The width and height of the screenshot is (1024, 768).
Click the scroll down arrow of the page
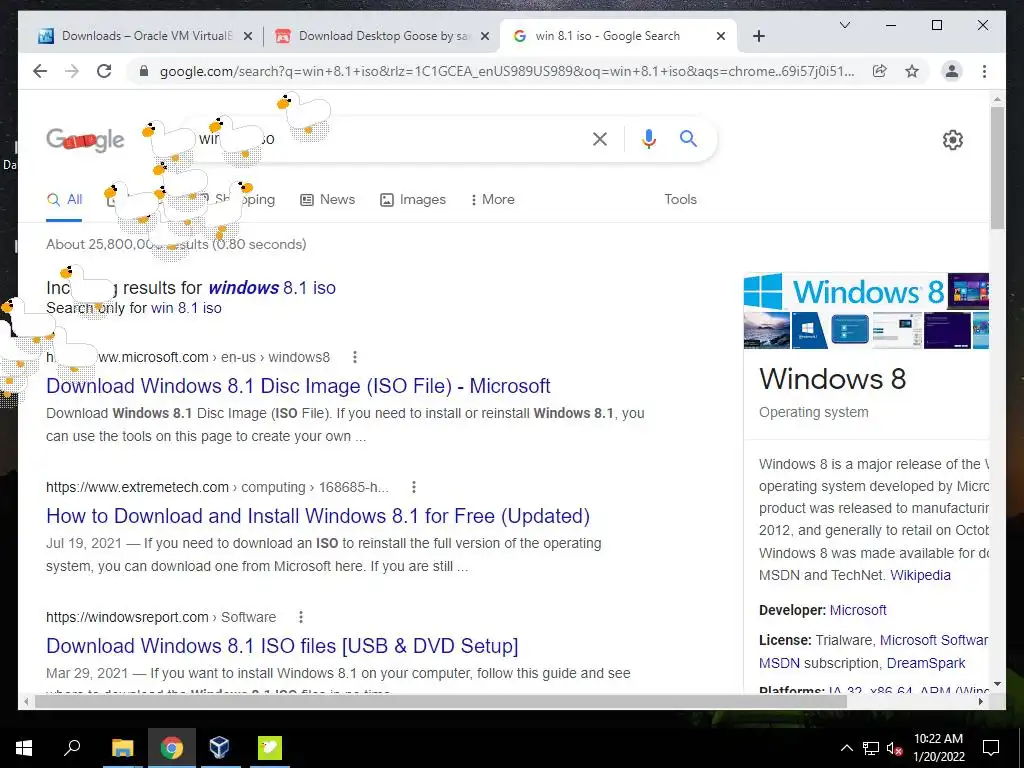(x=997, y=684)
